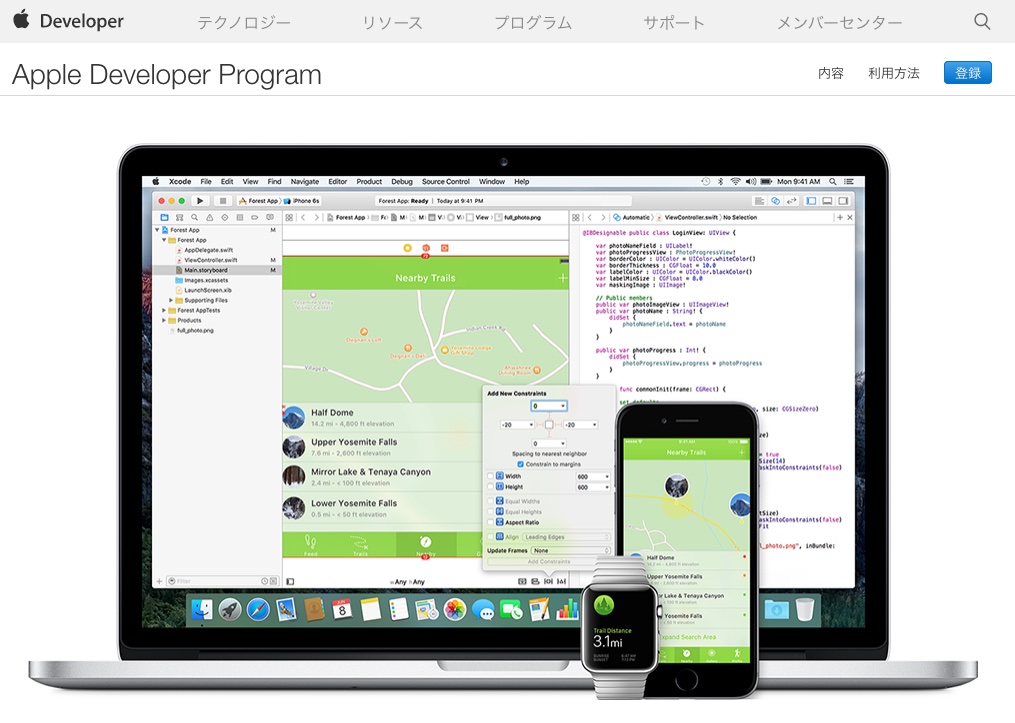Open the Debug menu in Xcode

[401, 181]
